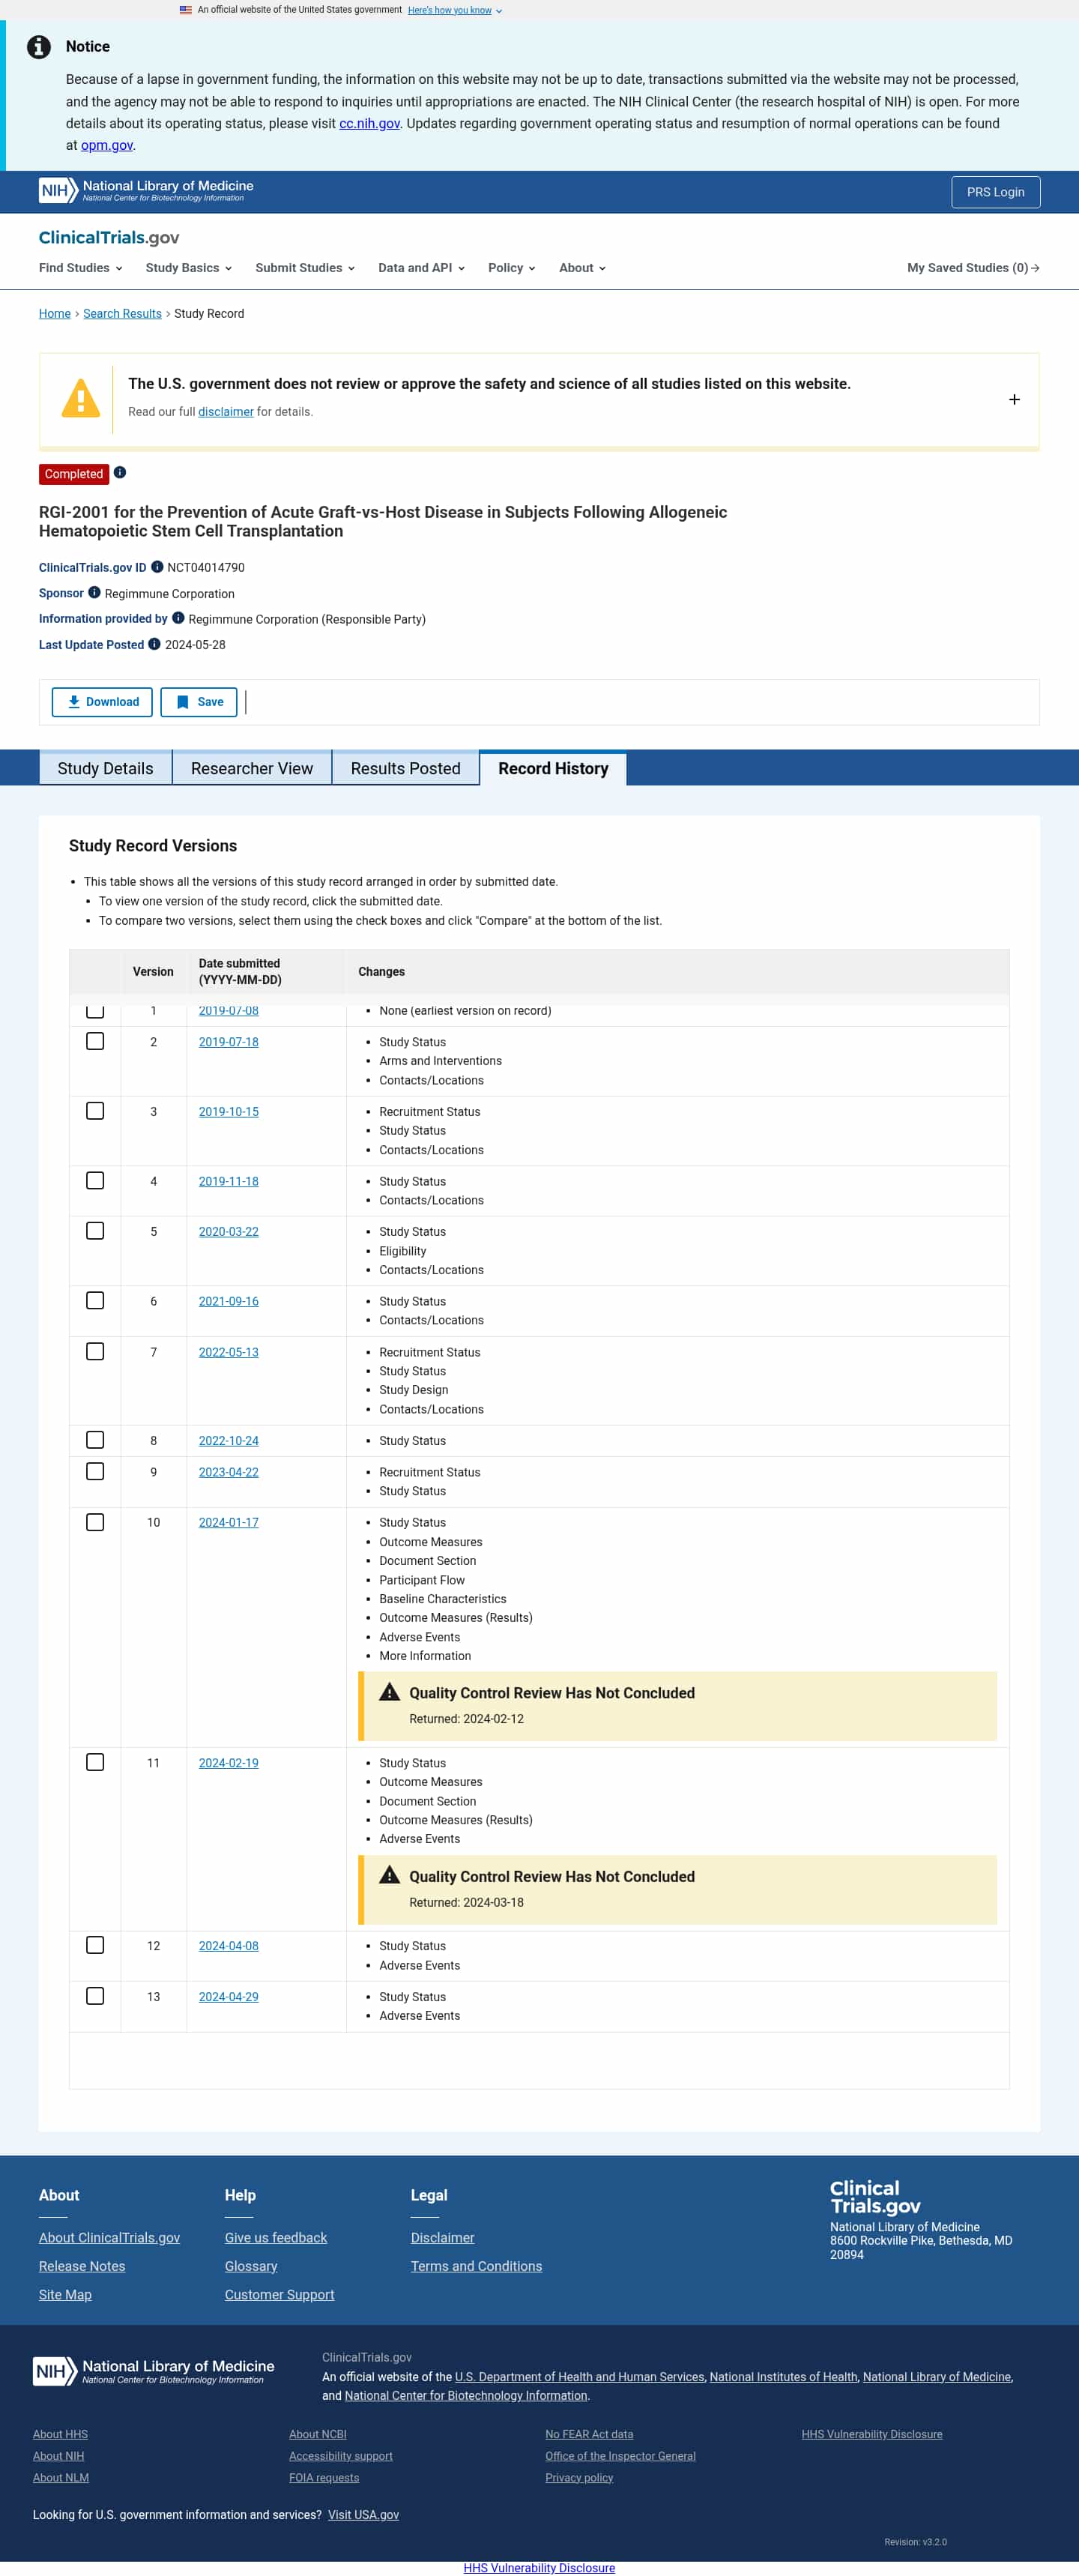Open the 2024-02-19 version link

229,1763
